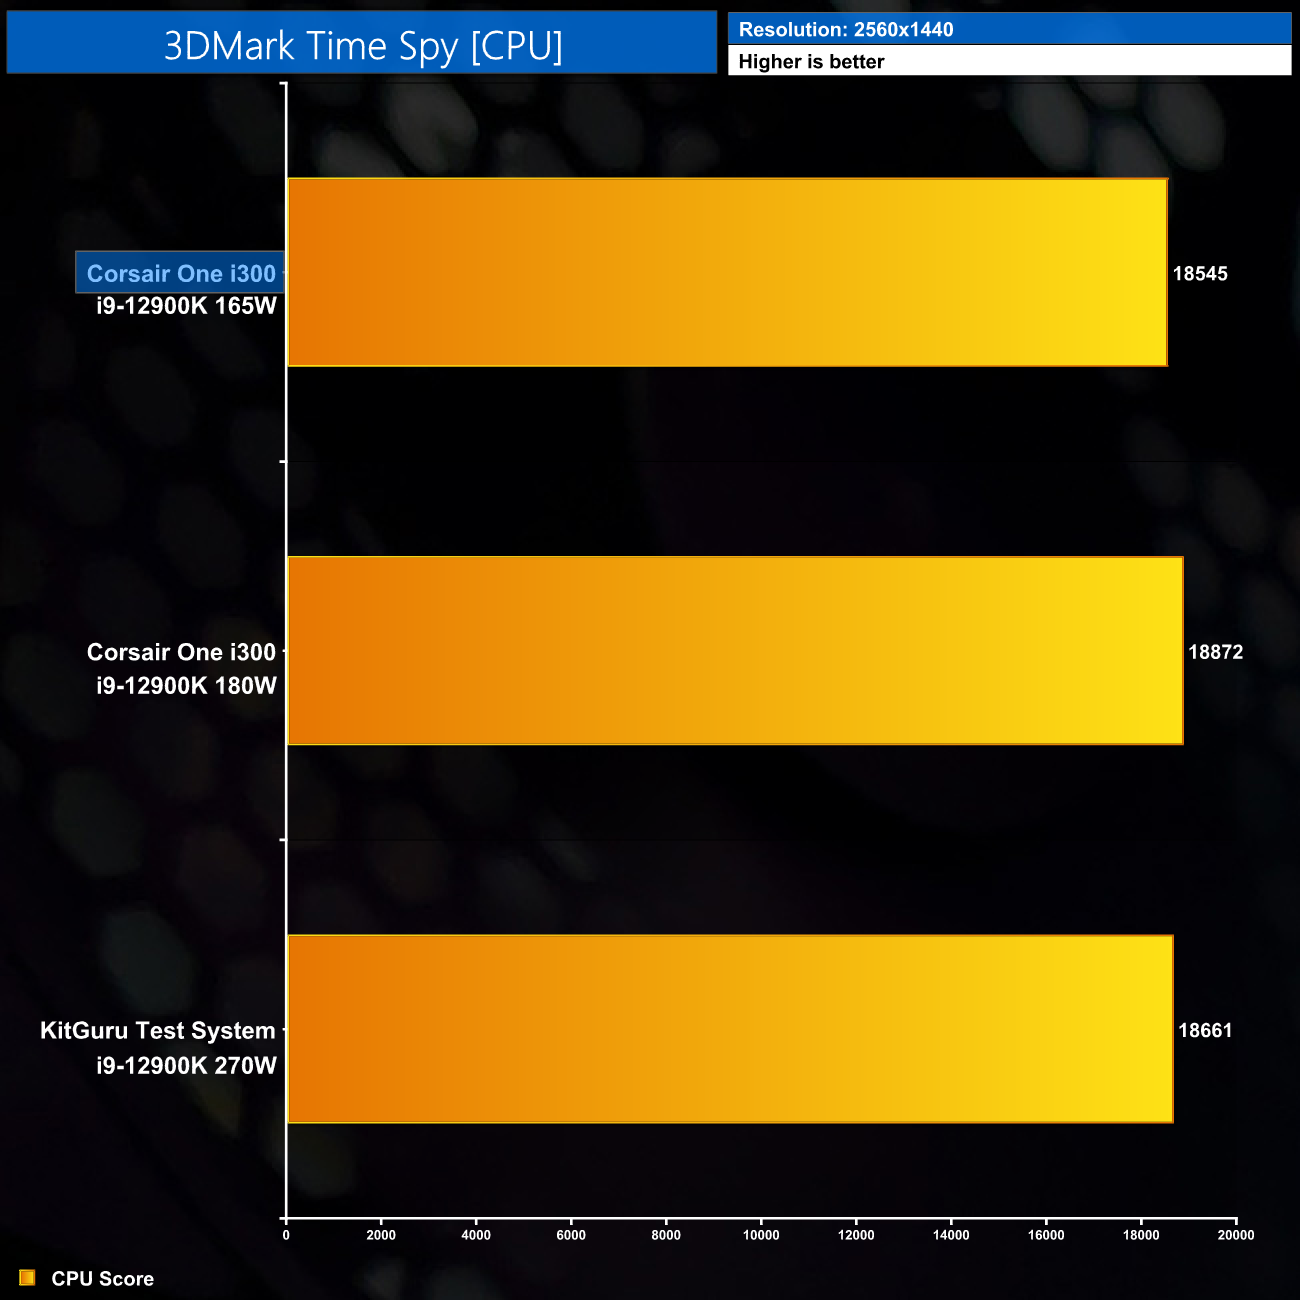The height and width of the screenshot is (1300, 1300).
Task: Click the 18545 score value
Action: click(x=1200, y=274)
